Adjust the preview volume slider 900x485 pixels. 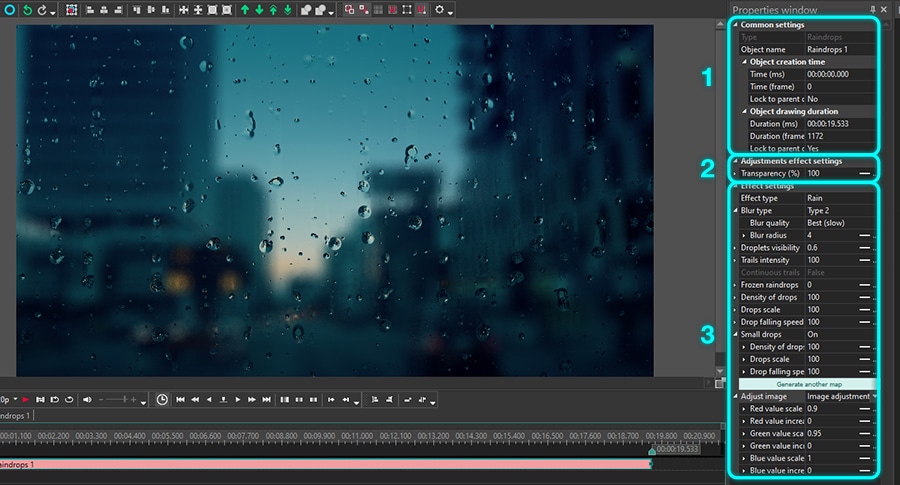(x=118, y=399)
